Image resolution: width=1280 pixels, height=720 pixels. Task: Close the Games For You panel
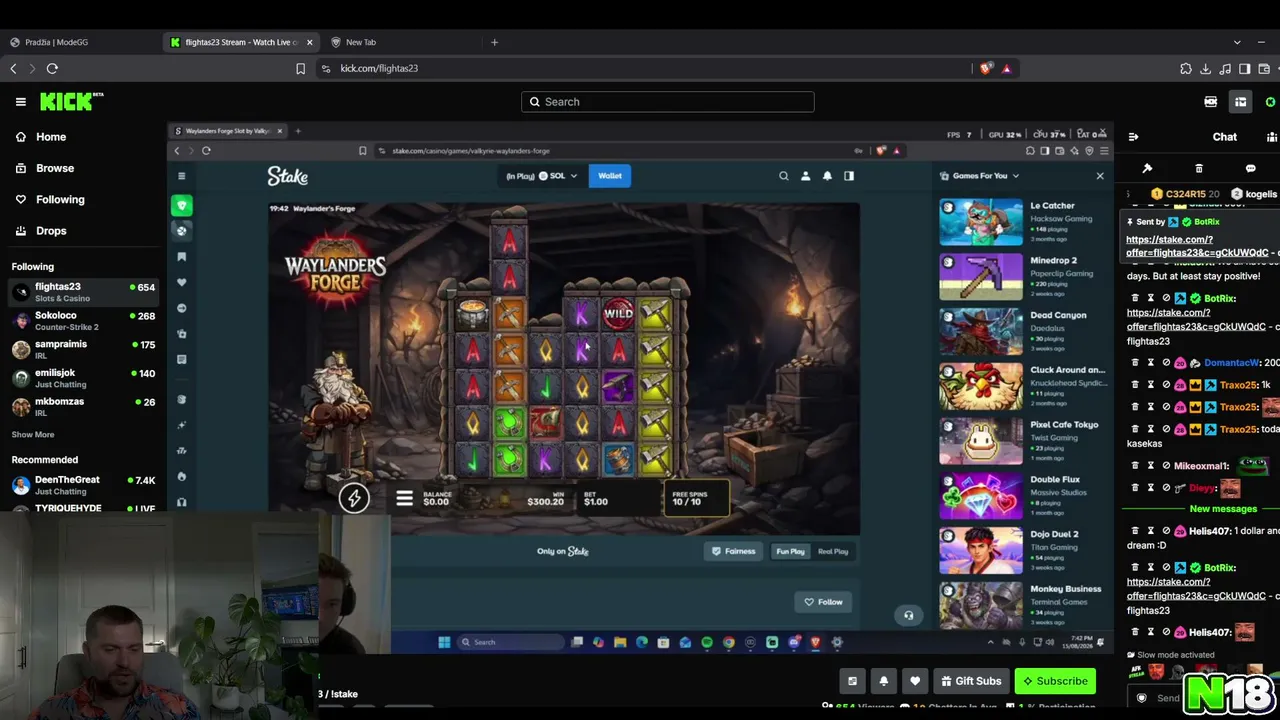(x=1100, y=176)
